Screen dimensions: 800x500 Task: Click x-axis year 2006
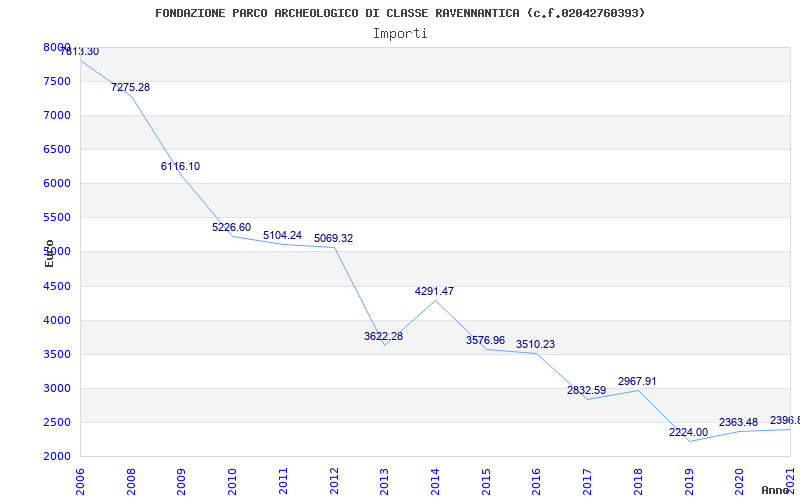coord(81,482)
